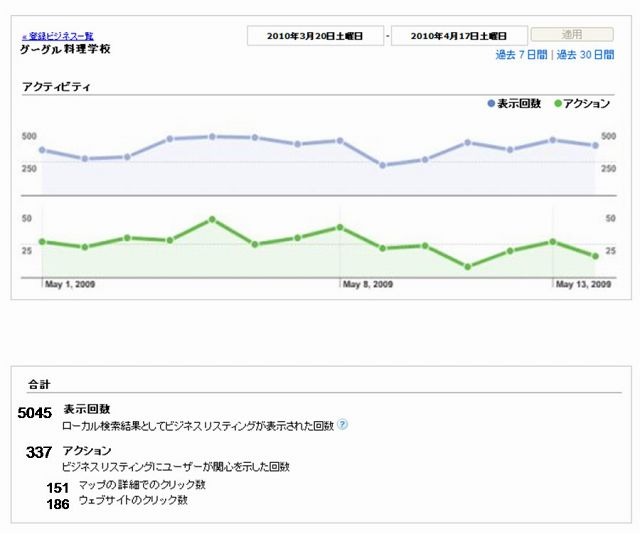Click the highest peak on green action line
Image resolution: width=640 pixels, height=534 pixels.
tap(212, 219)
